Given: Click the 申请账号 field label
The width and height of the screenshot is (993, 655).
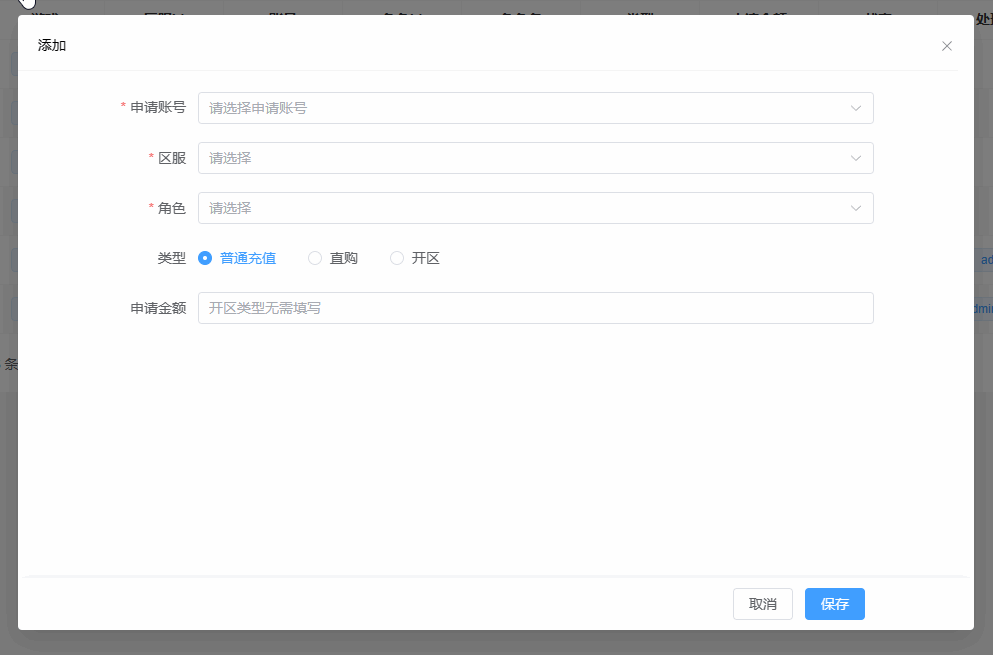Looking at the screenshot, I should click(x=158, y=107).
